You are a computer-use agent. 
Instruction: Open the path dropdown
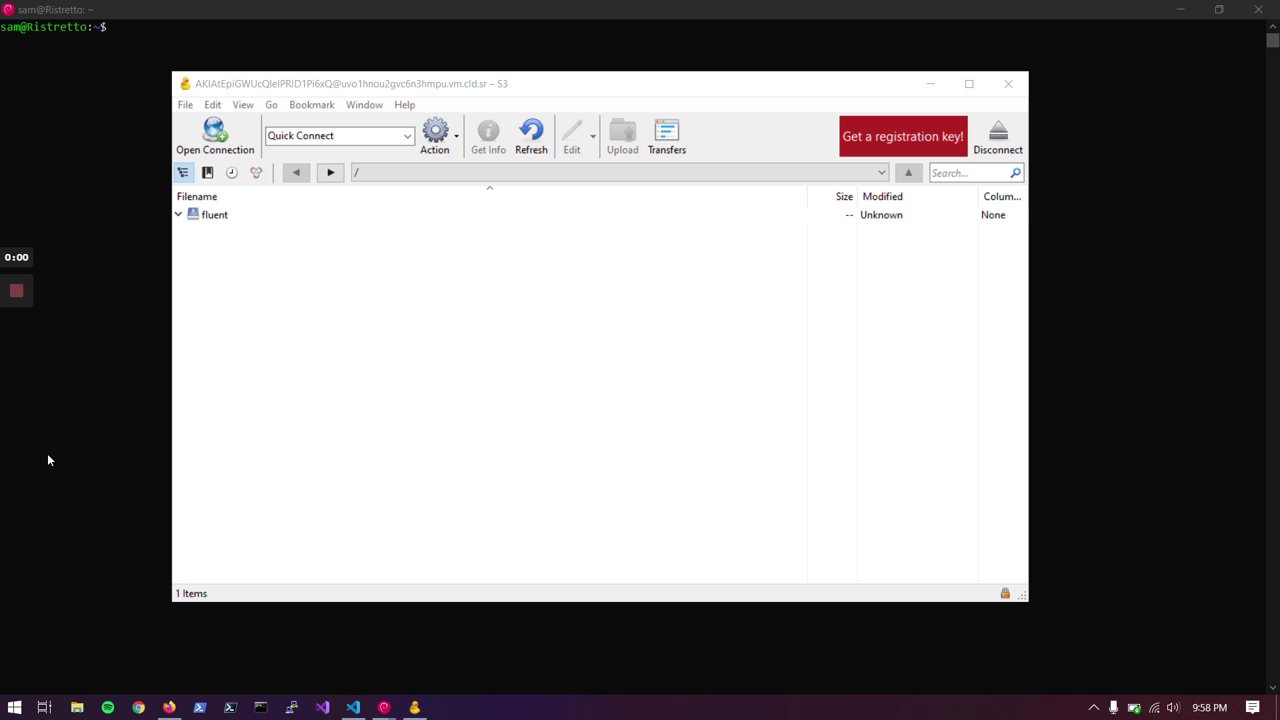[881, 173]
